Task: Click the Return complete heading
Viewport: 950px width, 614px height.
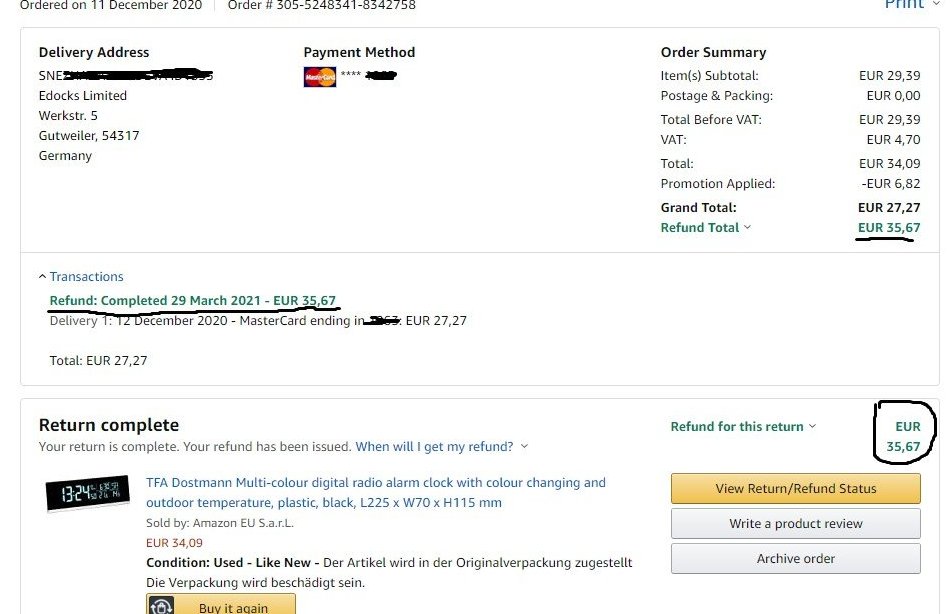Action: click(109, 425)
